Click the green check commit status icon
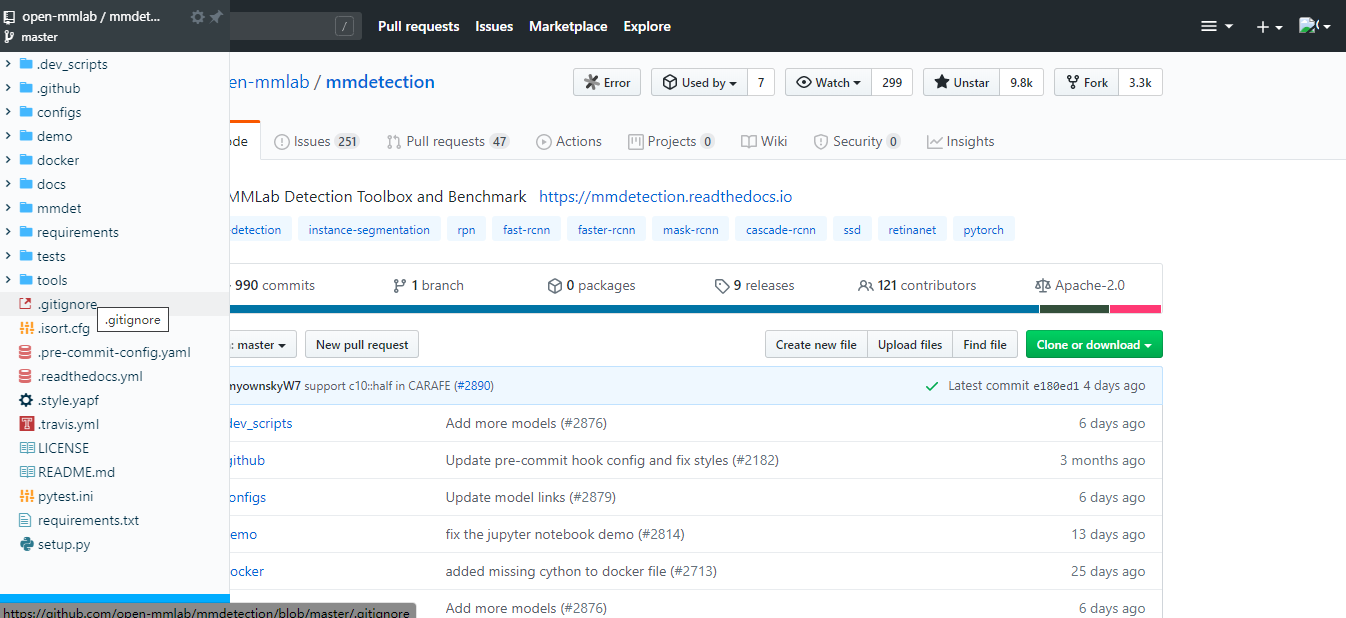 [x=932, y=386]
